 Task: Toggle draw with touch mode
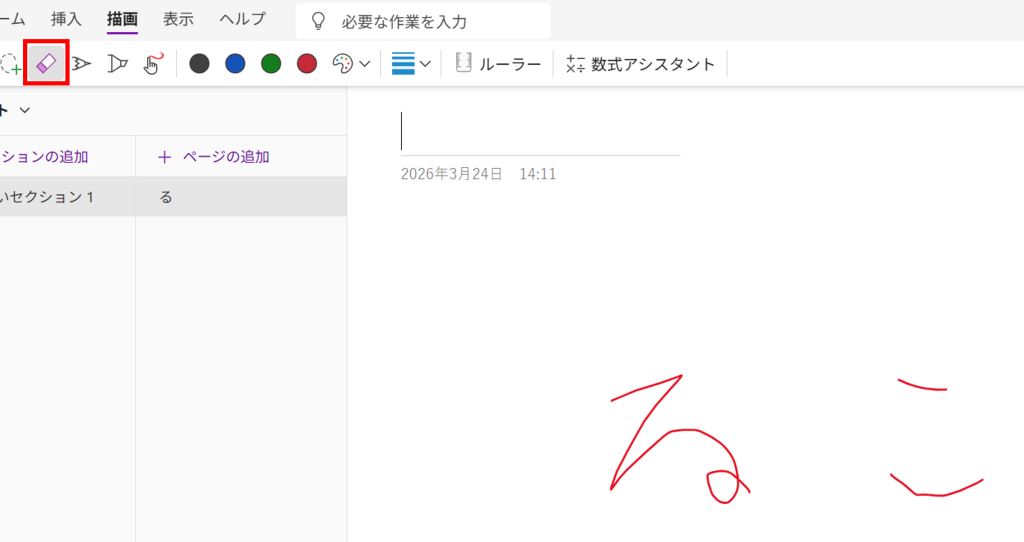153,64
